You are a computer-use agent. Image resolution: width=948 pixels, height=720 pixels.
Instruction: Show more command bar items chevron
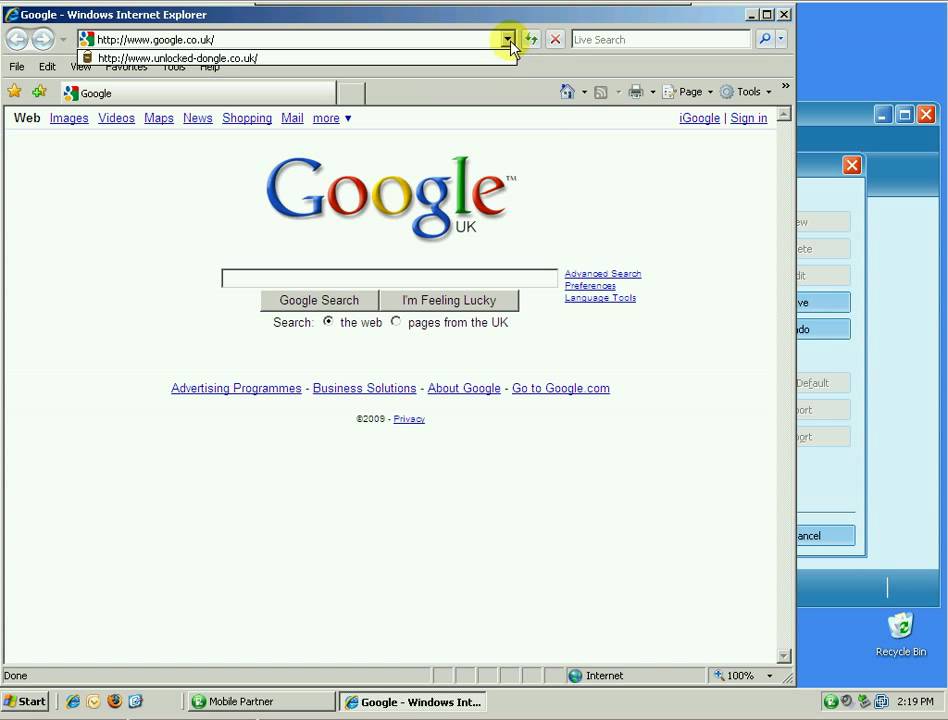coord(785,86)
